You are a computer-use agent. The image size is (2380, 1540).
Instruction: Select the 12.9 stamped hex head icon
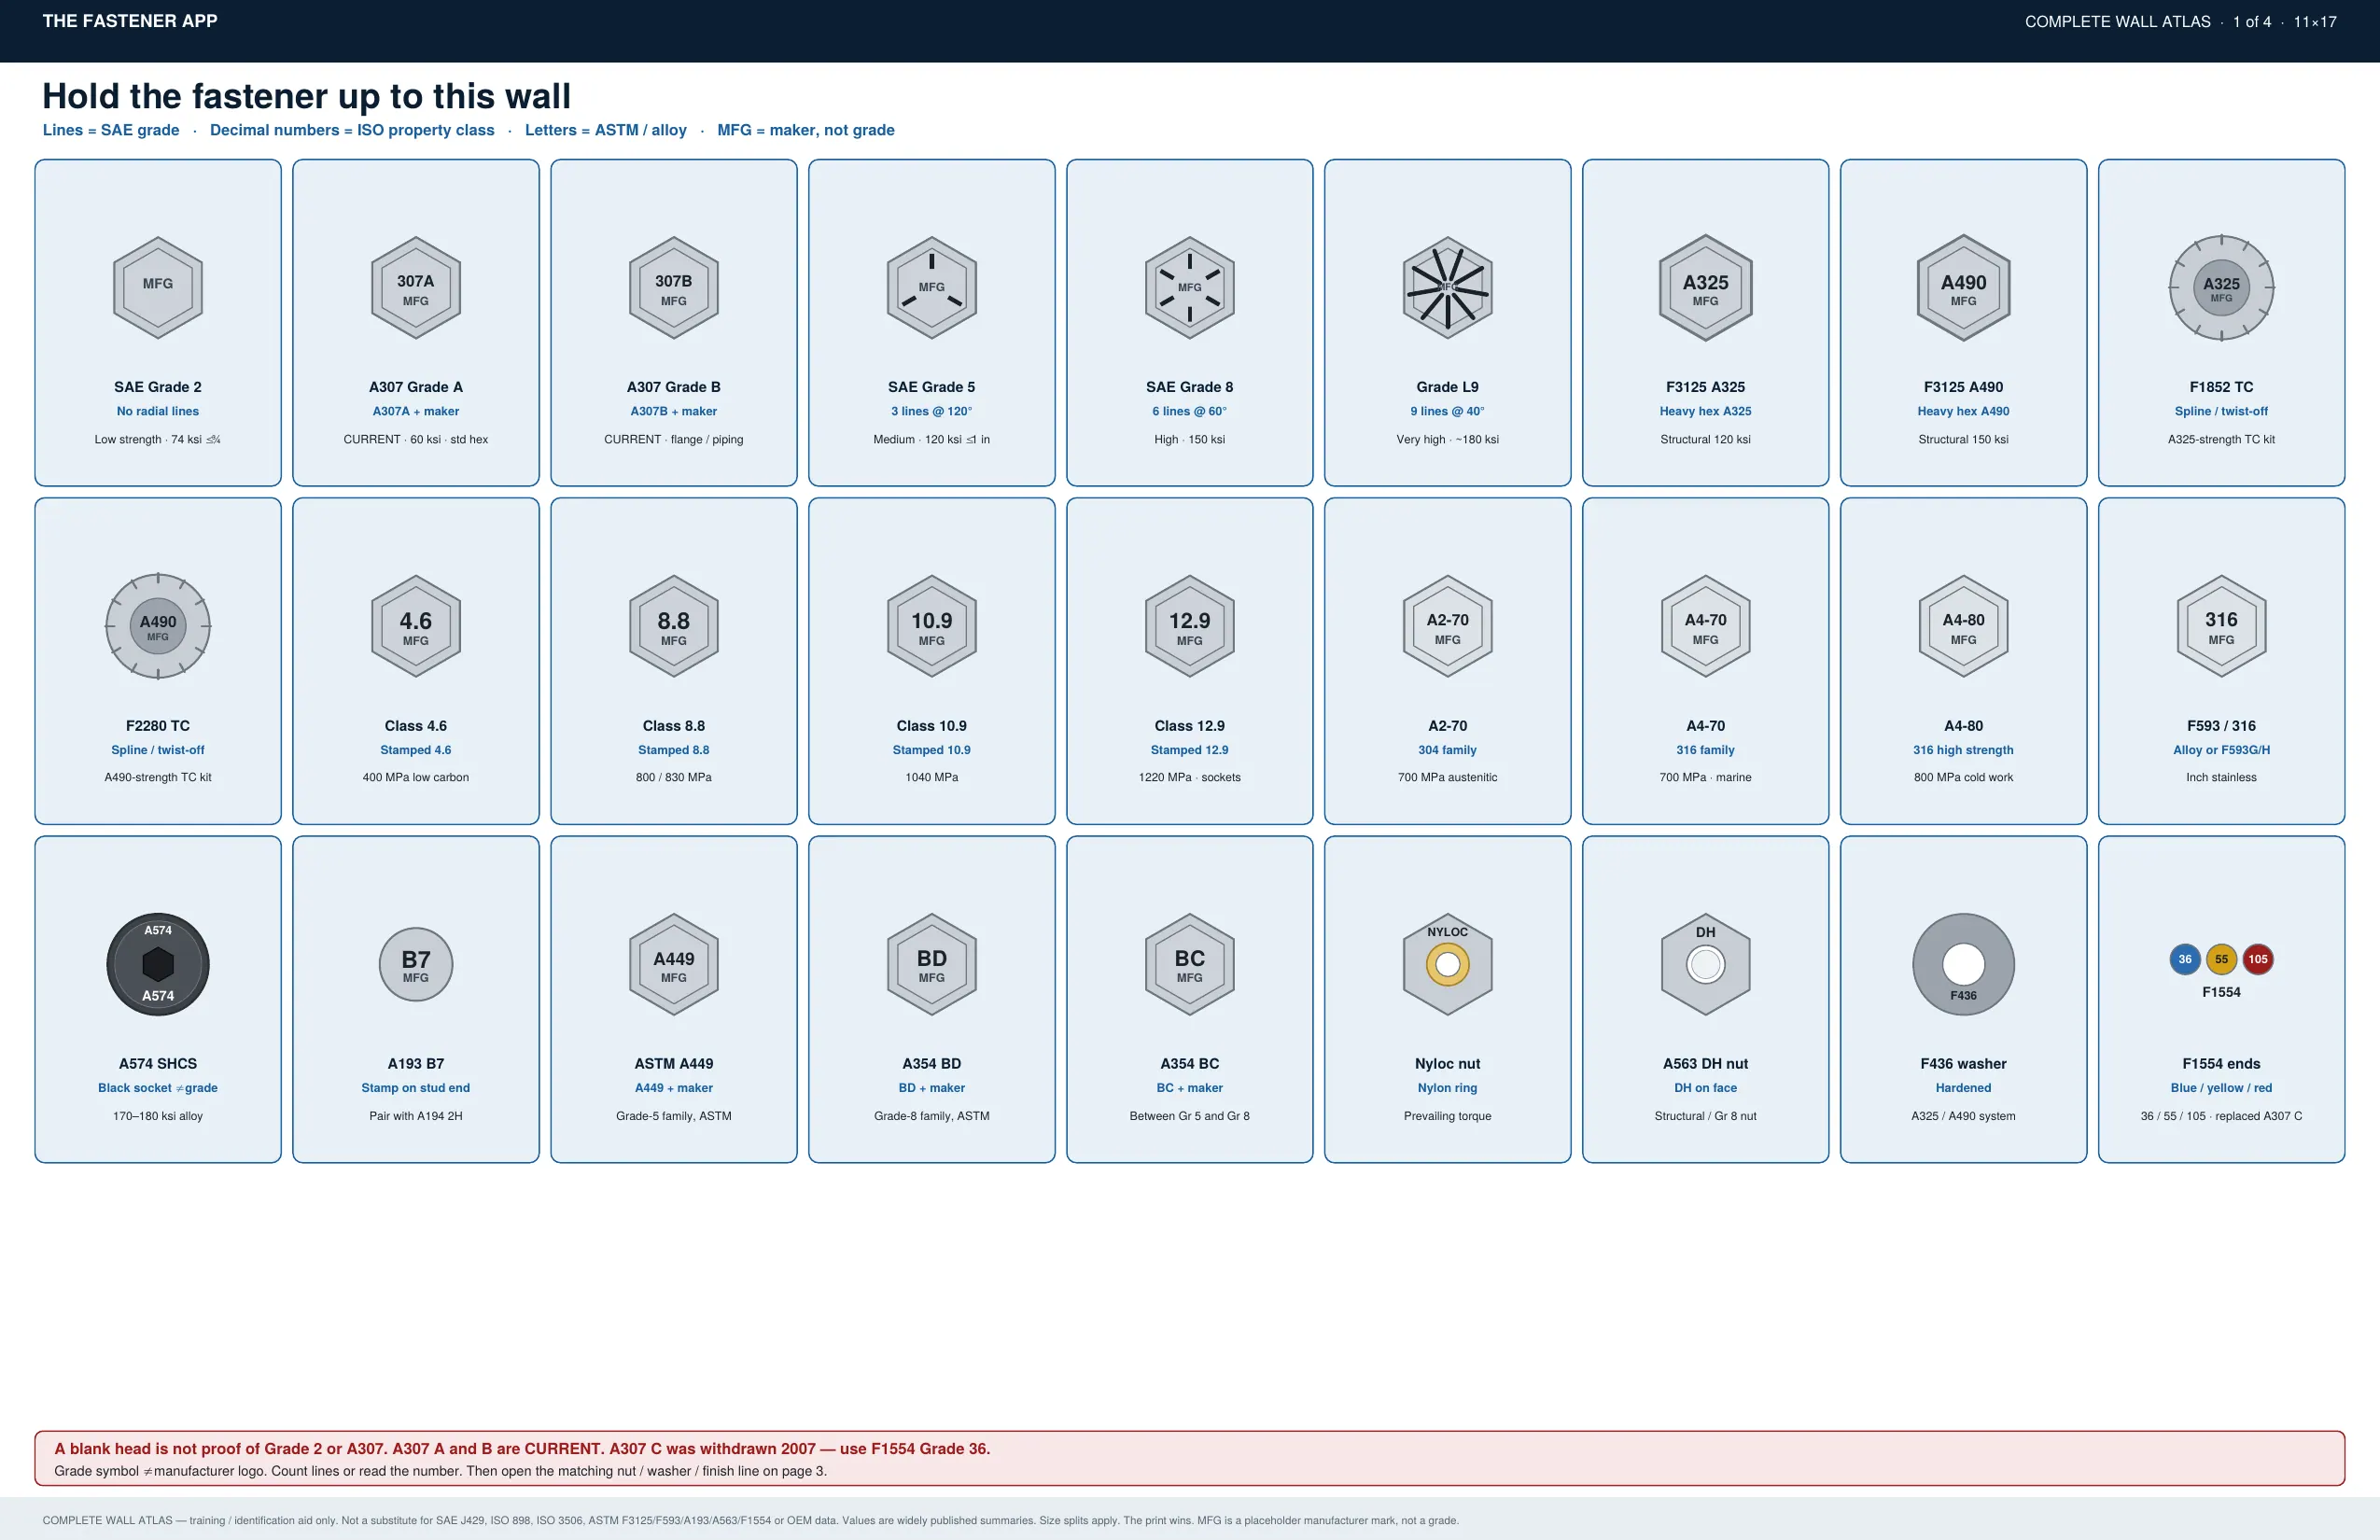coord(1190,626)
